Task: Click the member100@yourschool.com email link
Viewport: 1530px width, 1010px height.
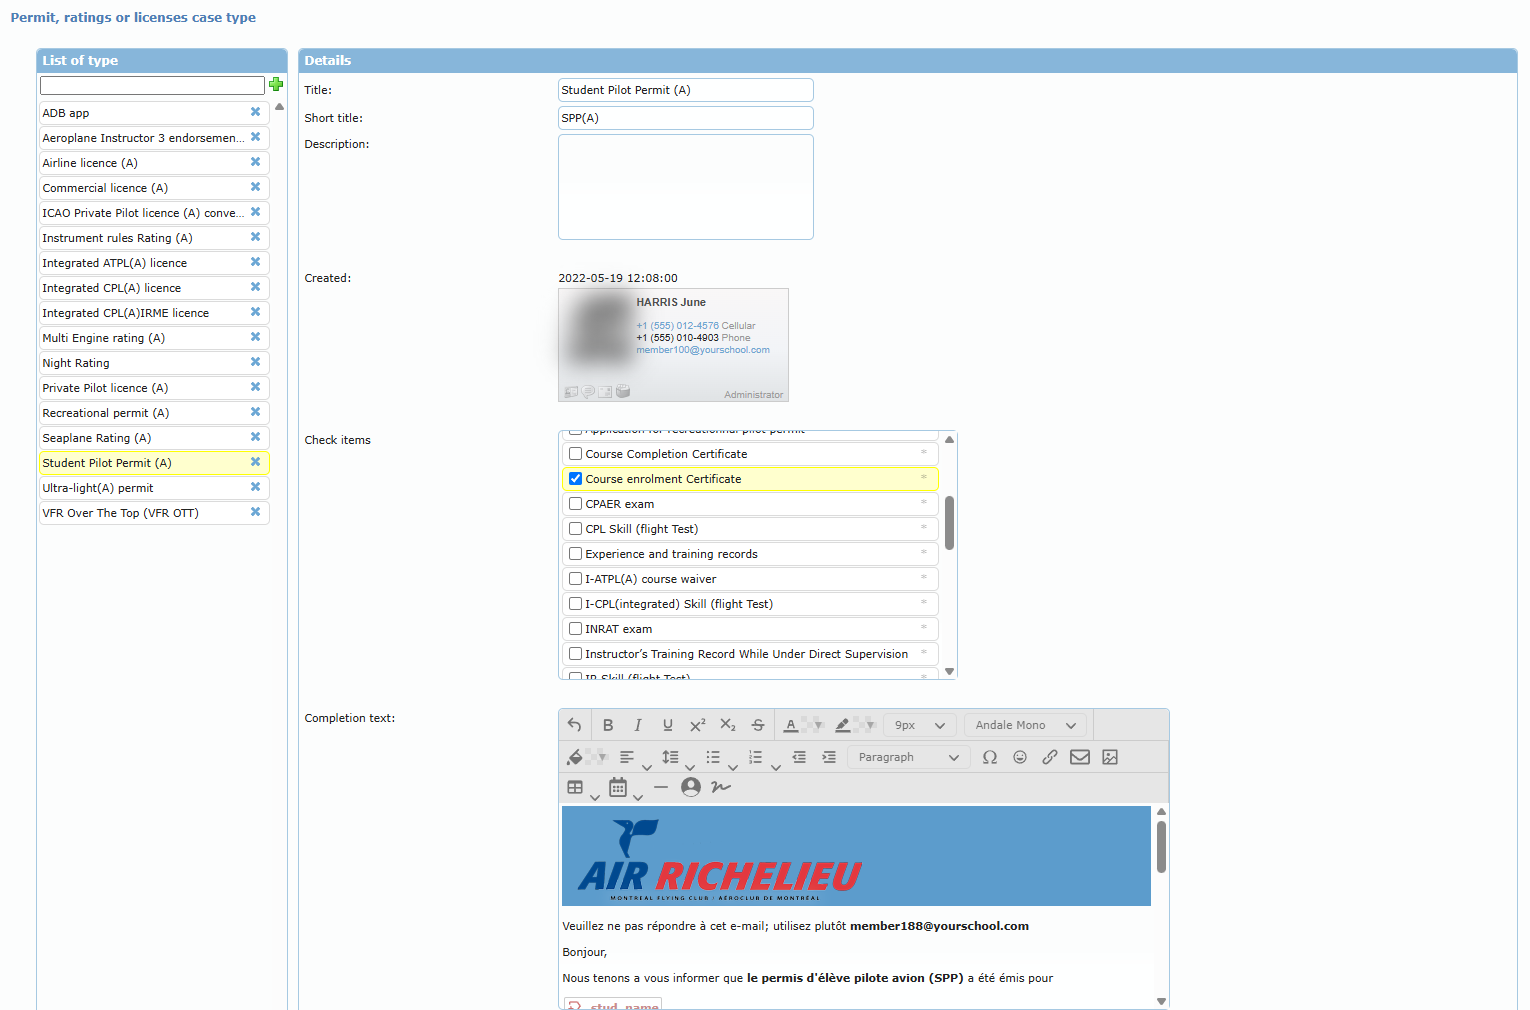Action: pyautogui.click(x=703, y=350)
